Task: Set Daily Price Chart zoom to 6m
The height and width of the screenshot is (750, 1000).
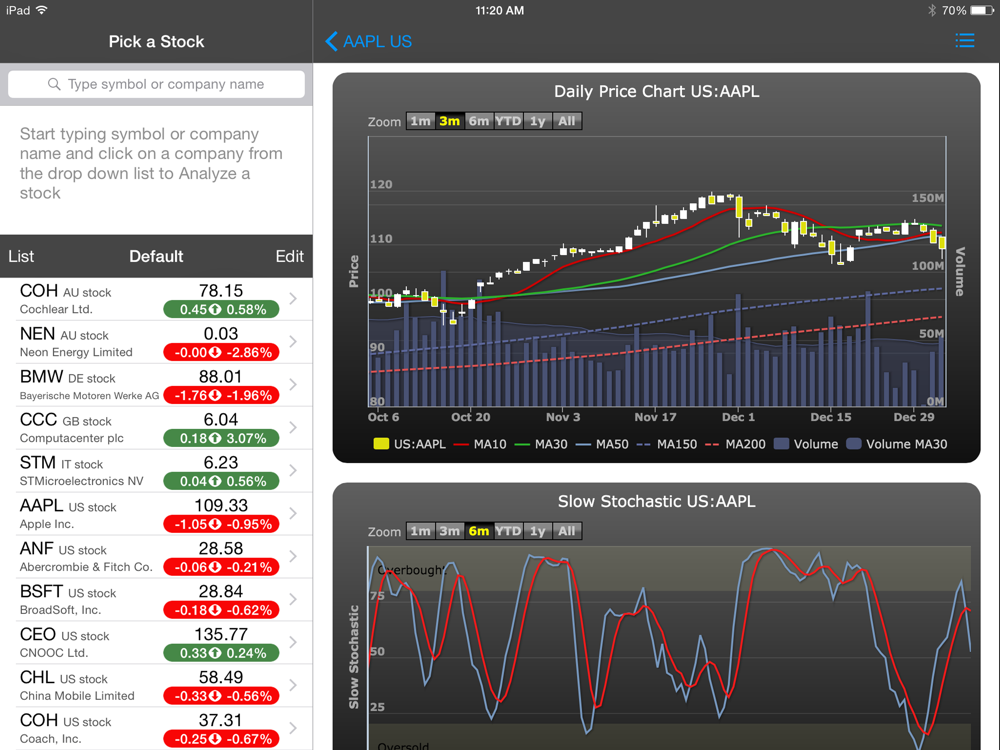Action: (478, 121)
